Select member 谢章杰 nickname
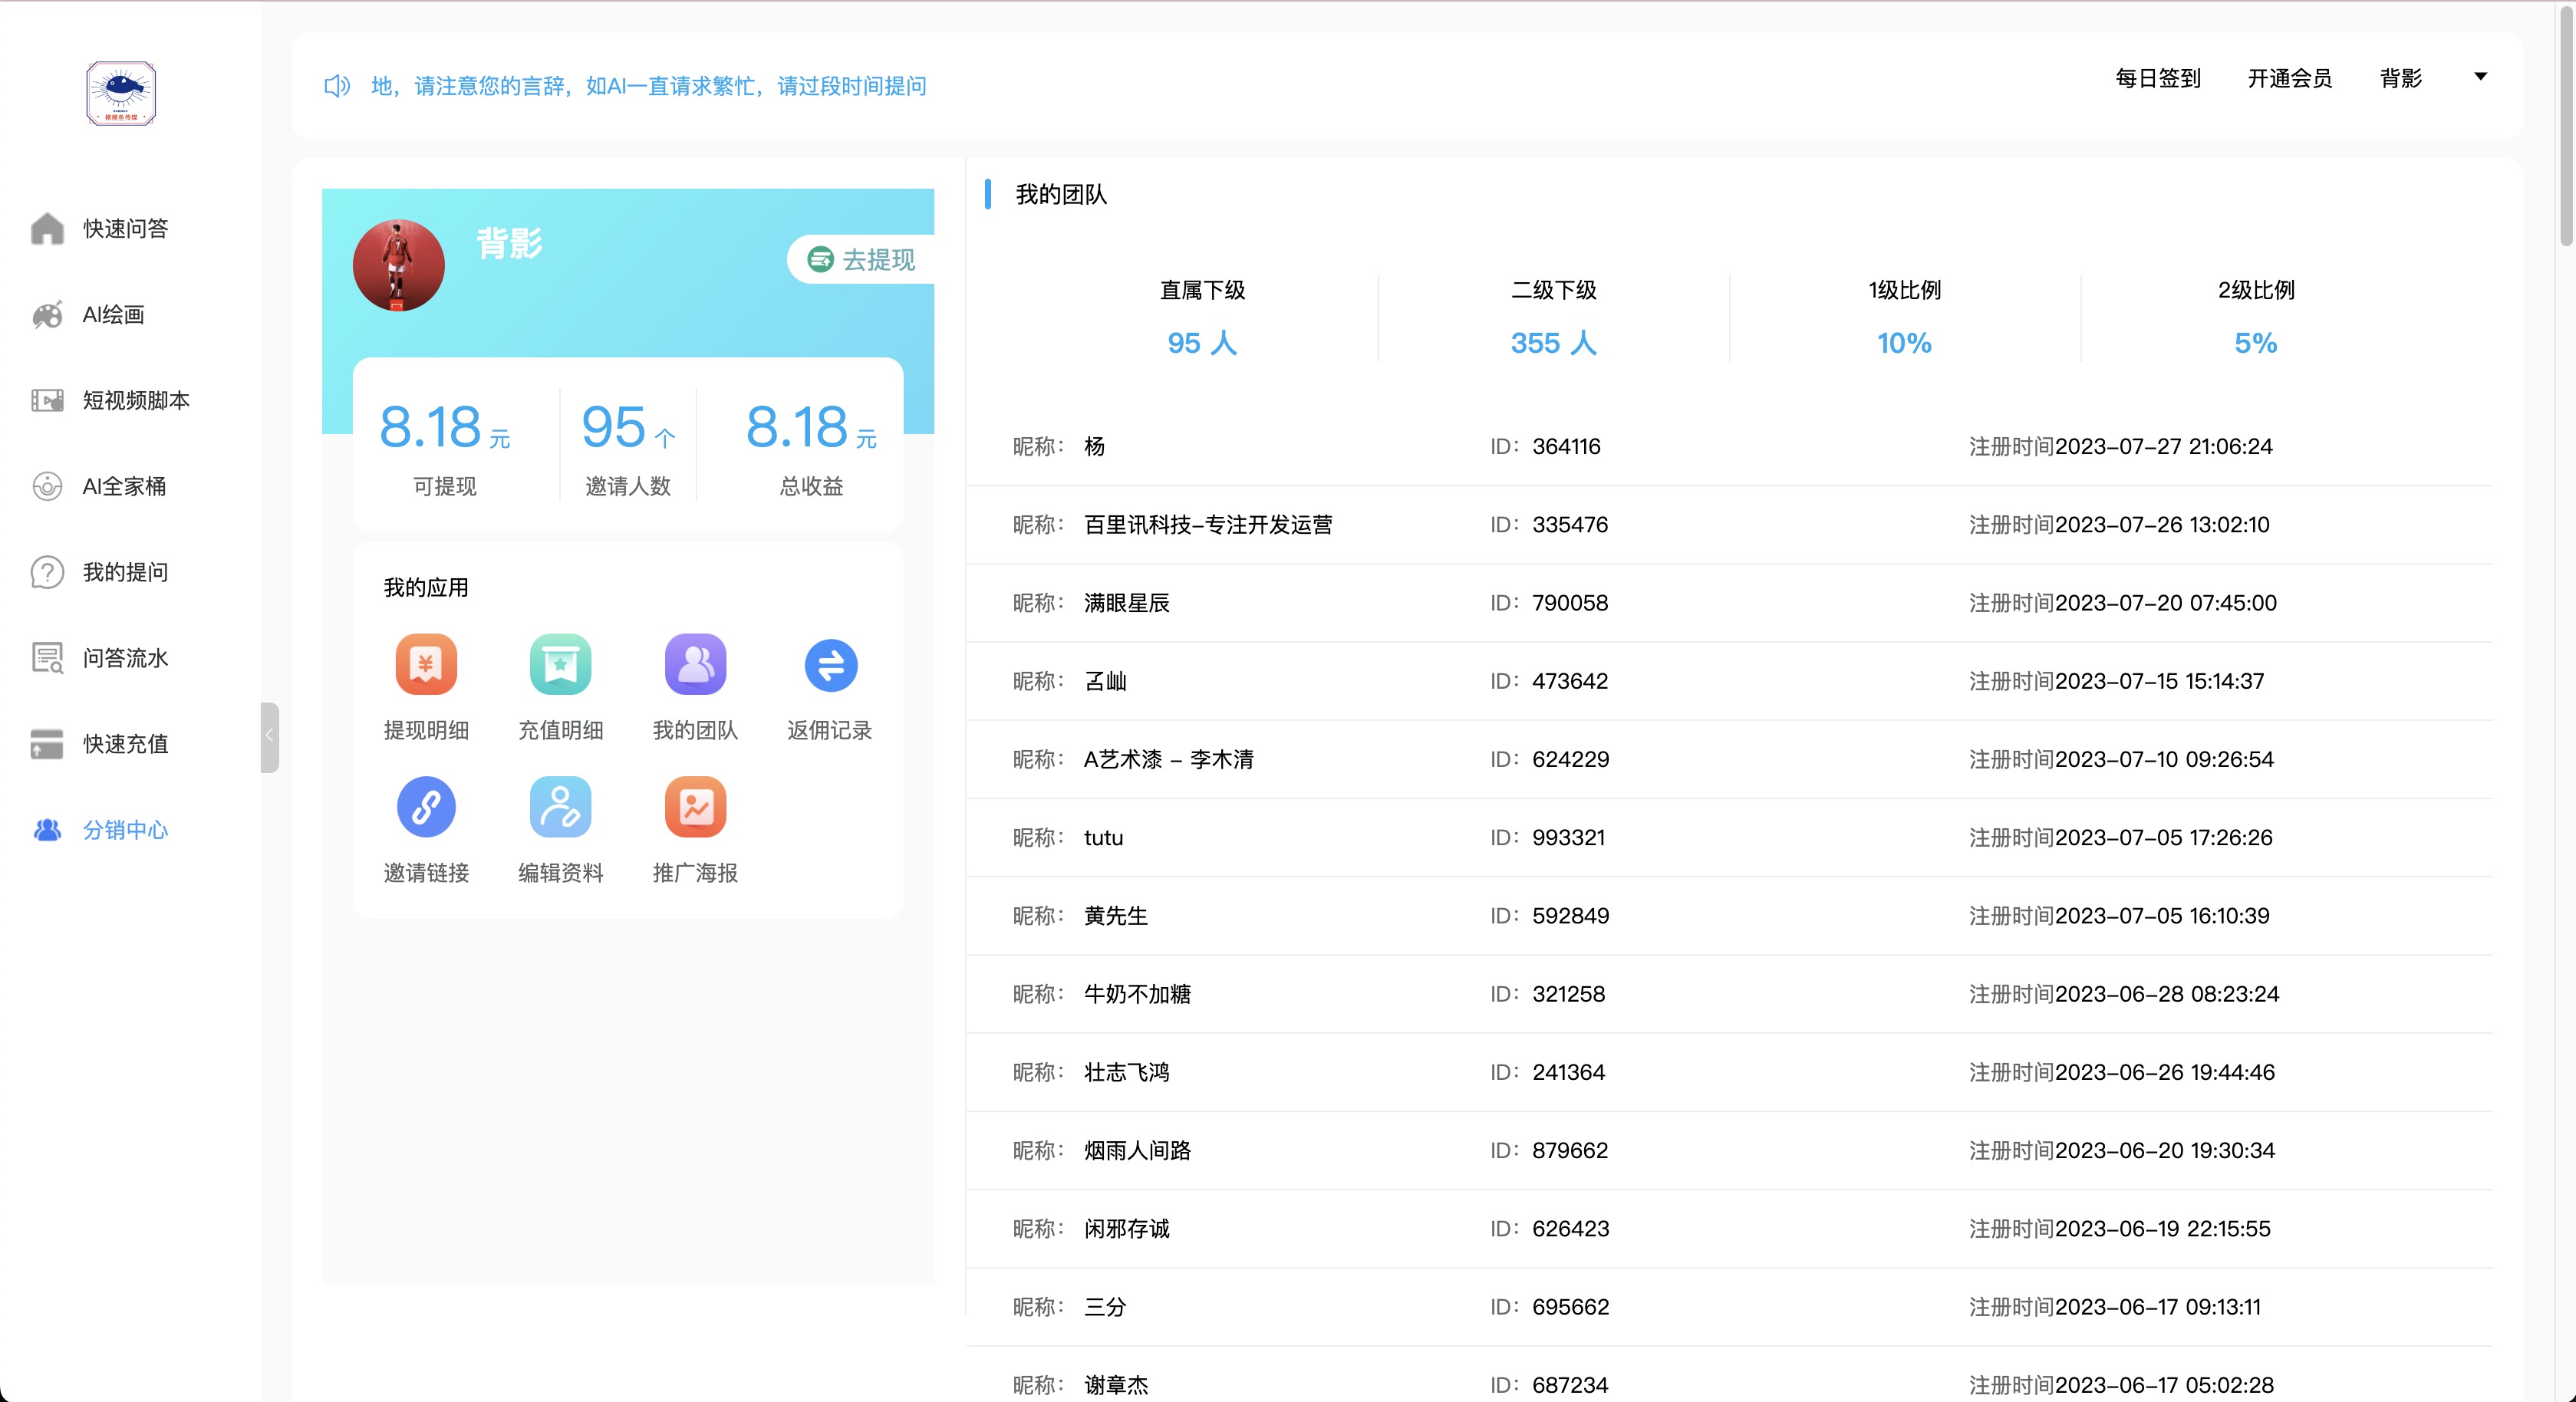This screenshot has height=1402, width=2576. [x=1116, y=1385]
